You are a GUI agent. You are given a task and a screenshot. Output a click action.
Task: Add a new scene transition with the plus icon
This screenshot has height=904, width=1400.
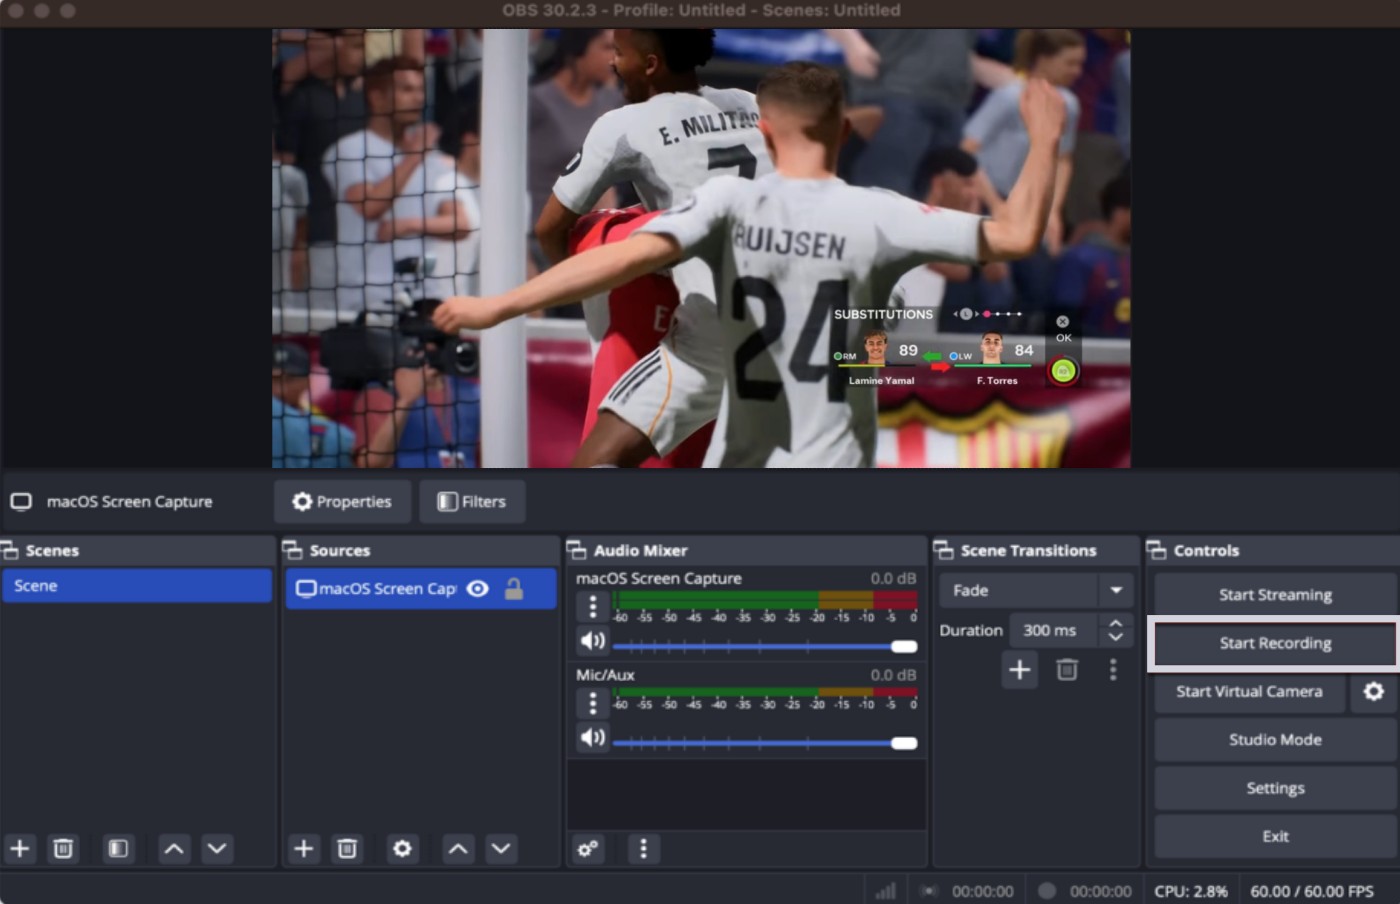[x=1019, y=669]
